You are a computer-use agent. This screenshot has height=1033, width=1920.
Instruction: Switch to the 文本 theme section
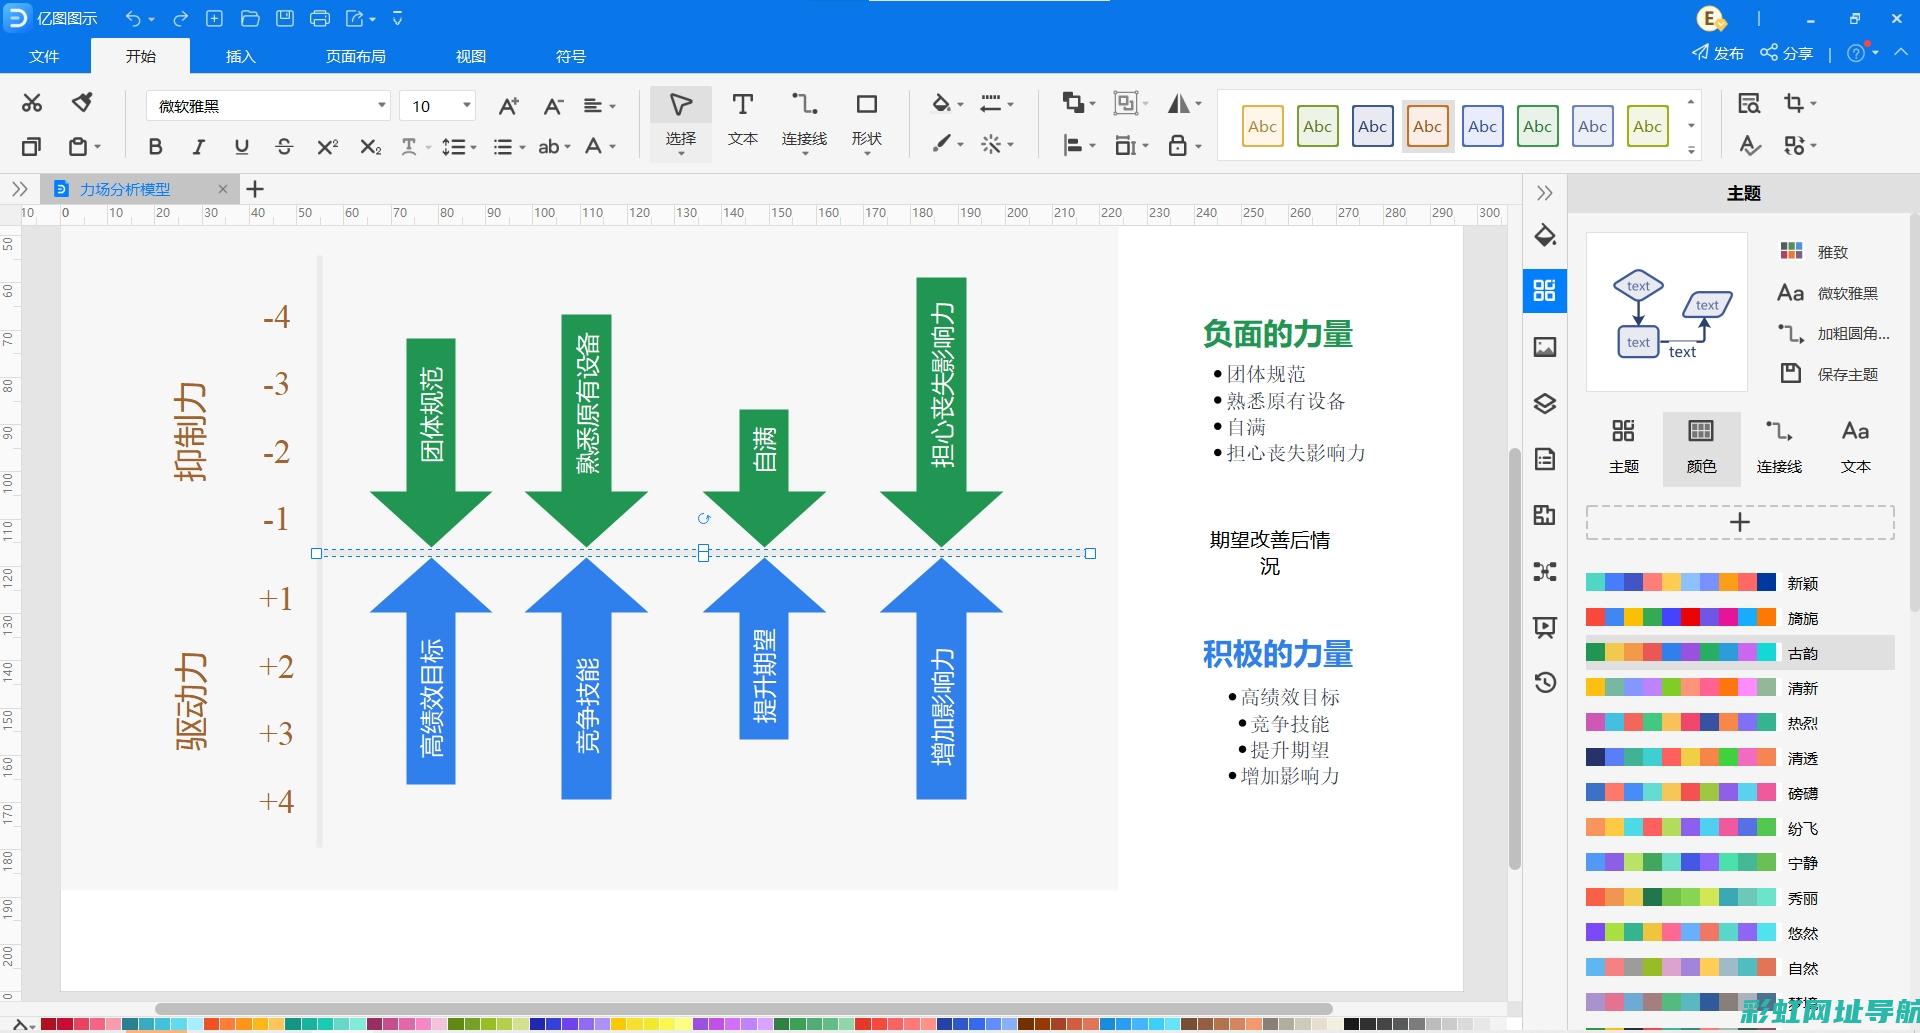[x=1855, y=447]
